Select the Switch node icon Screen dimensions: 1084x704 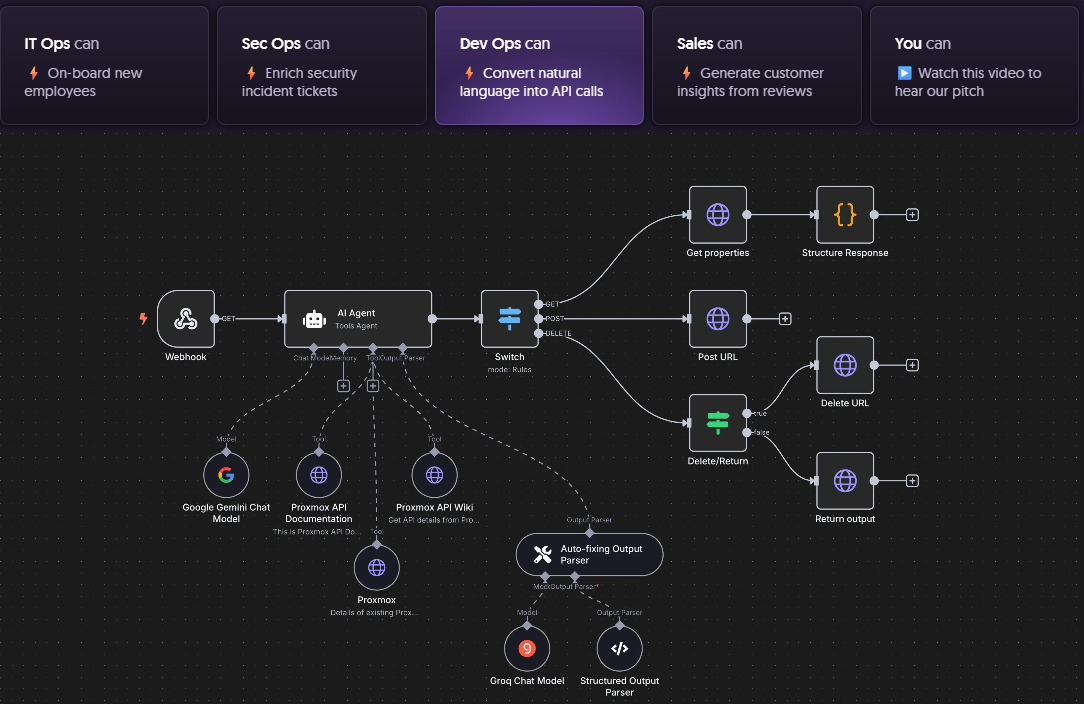pyautogui.click(x=510, y=319)
